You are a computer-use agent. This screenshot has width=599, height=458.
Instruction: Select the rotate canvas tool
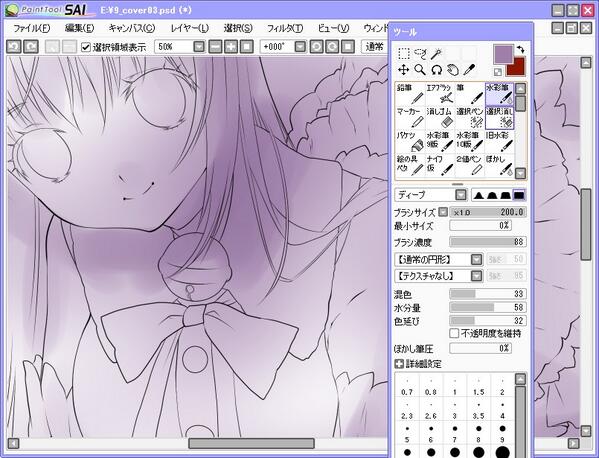[436, 70]
